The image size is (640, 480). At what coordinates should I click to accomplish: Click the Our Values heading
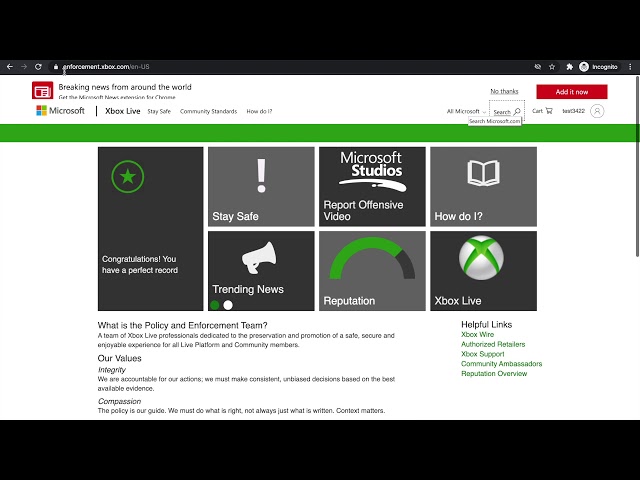[x=119, y=358]
